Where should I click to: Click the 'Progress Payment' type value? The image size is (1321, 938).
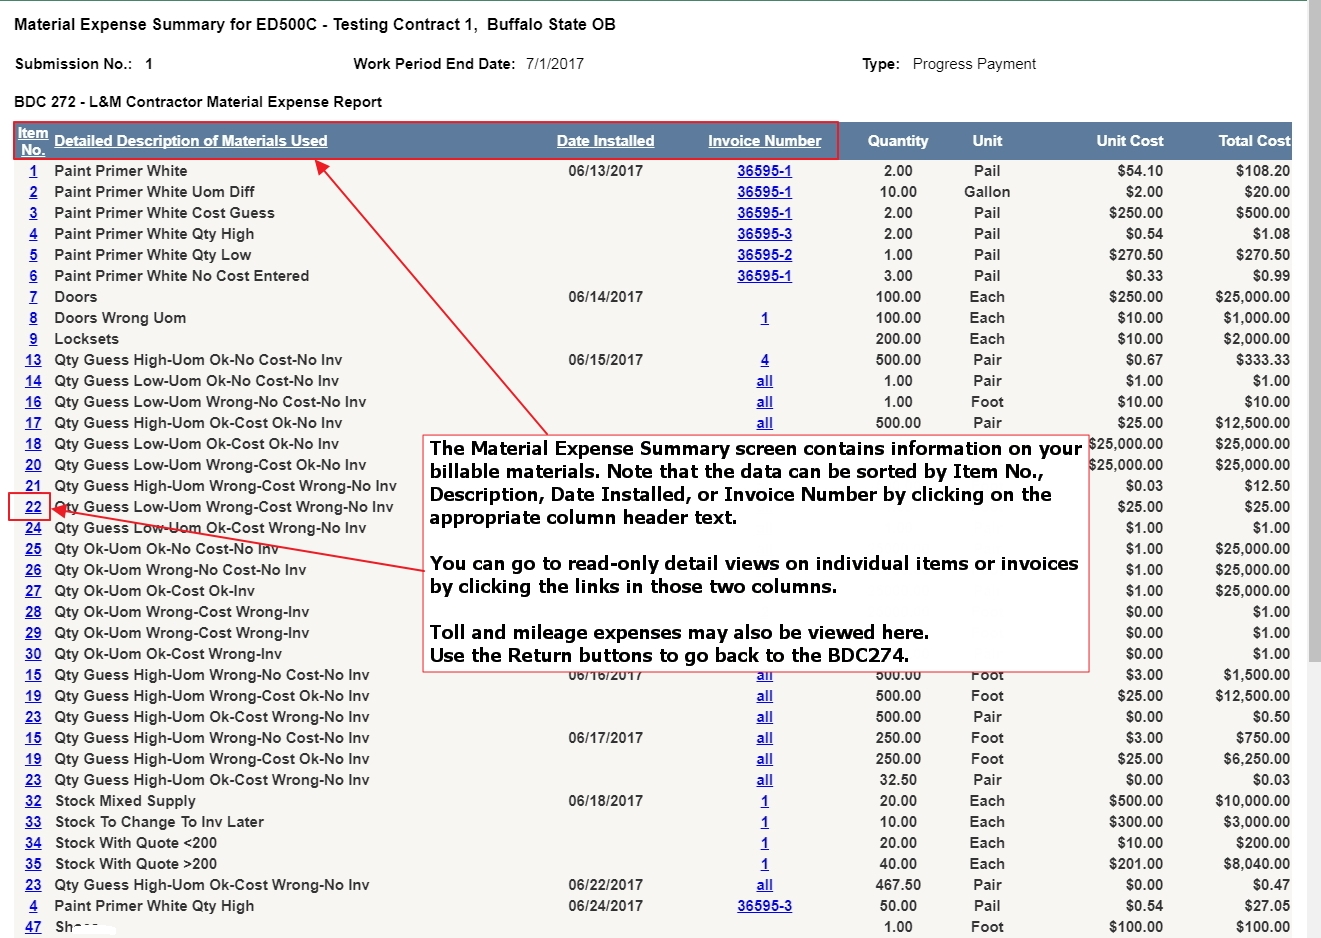[974, 64]
